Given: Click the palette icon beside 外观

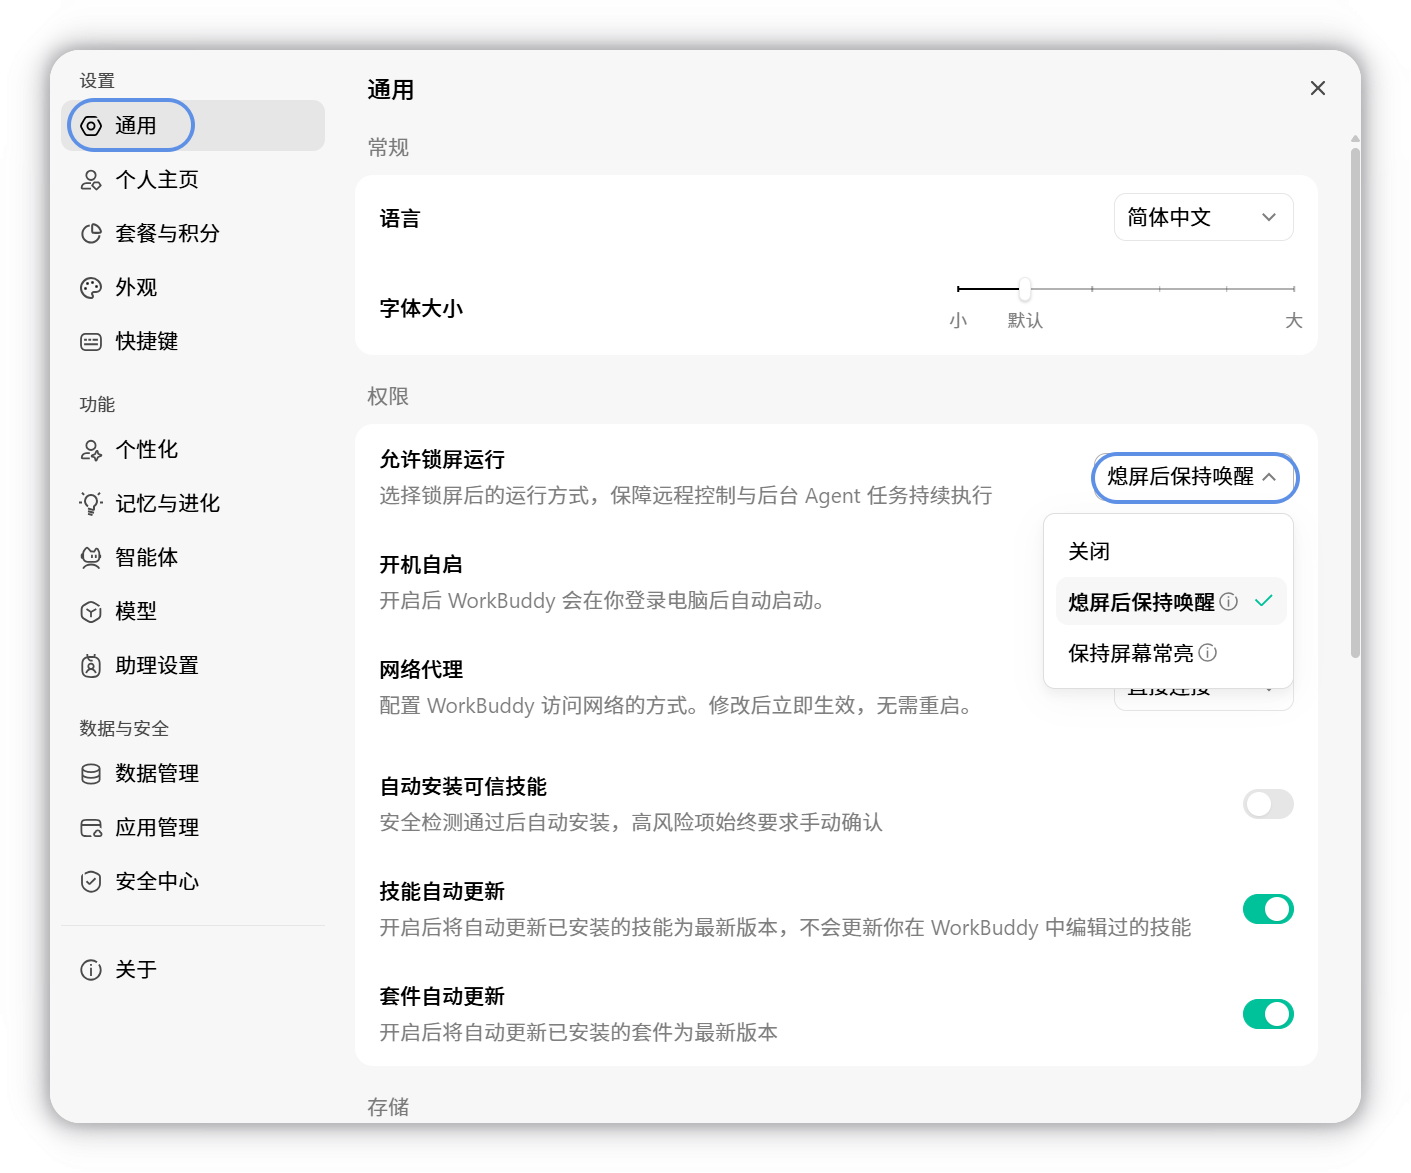Looking at the screenshot, I should point(91,288).
